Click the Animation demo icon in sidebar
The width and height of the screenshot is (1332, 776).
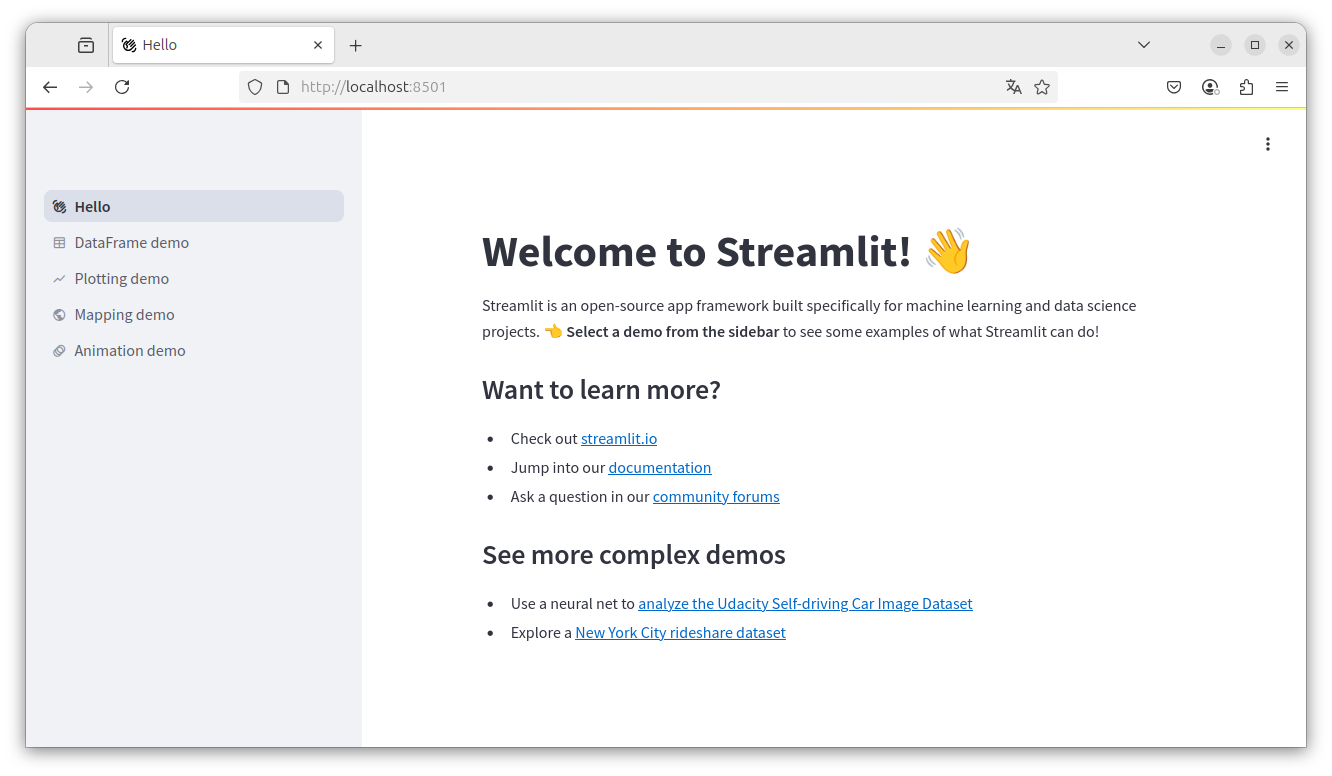(60, 350)
